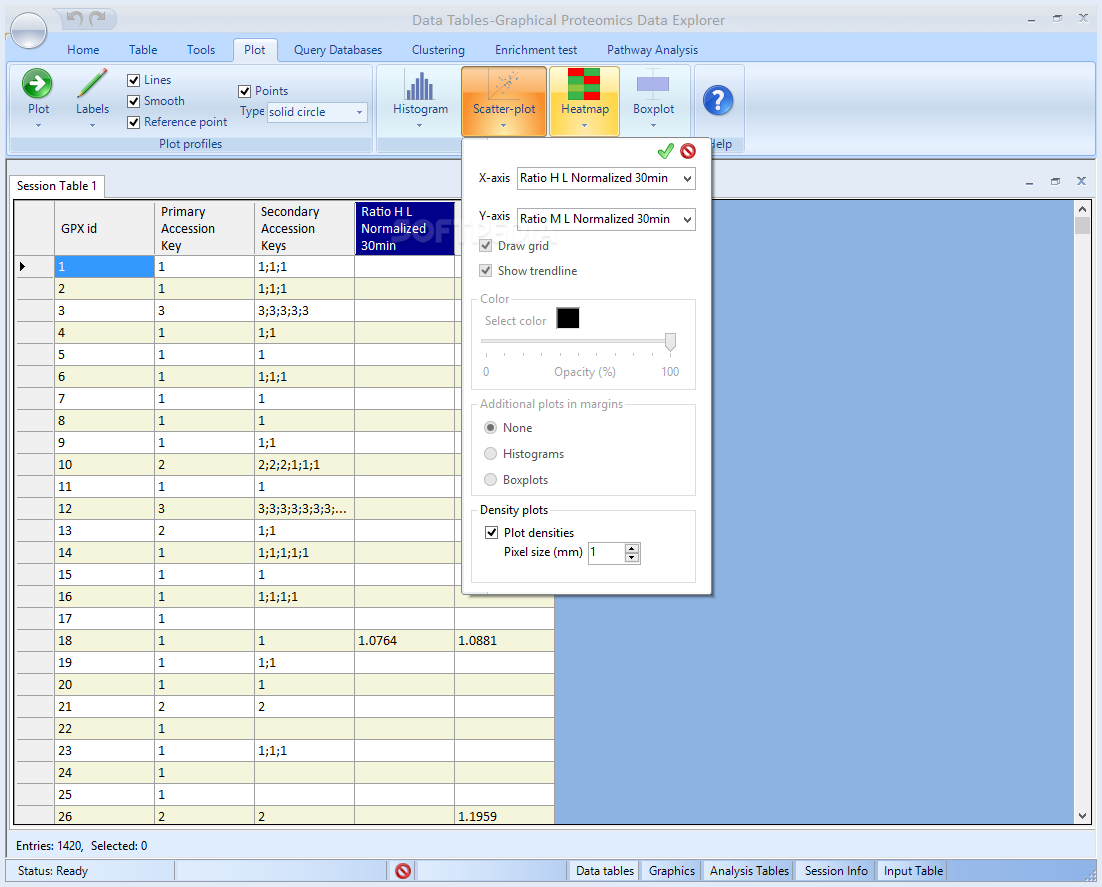This screenshot has height=887, width=1102.
Task: Open the Tools ribbon tab
Action: click(x=200, y=50)
